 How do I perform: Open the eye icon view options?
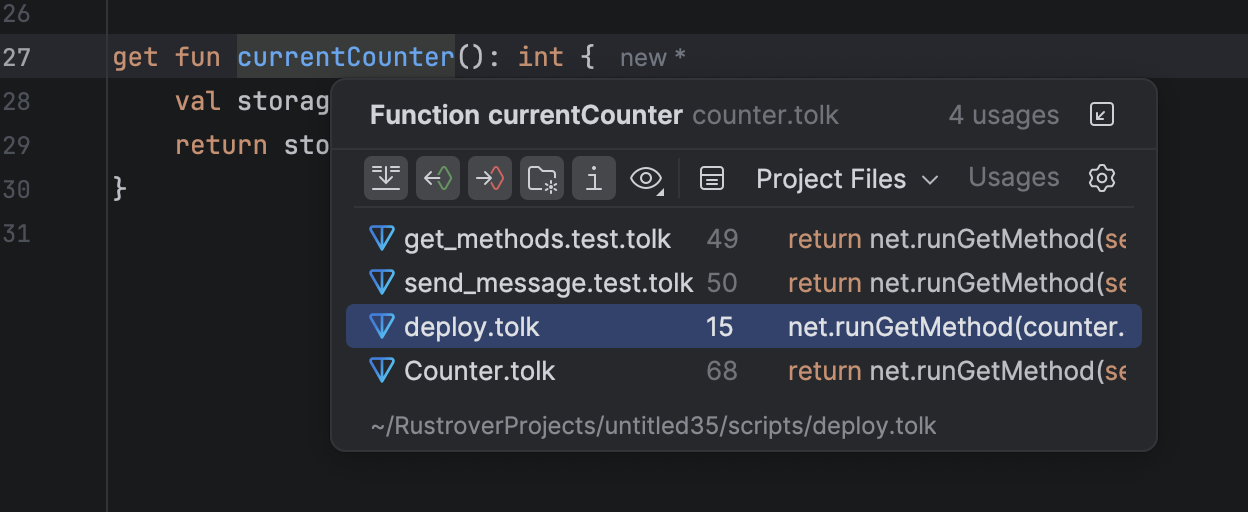(x=647, y=179)
